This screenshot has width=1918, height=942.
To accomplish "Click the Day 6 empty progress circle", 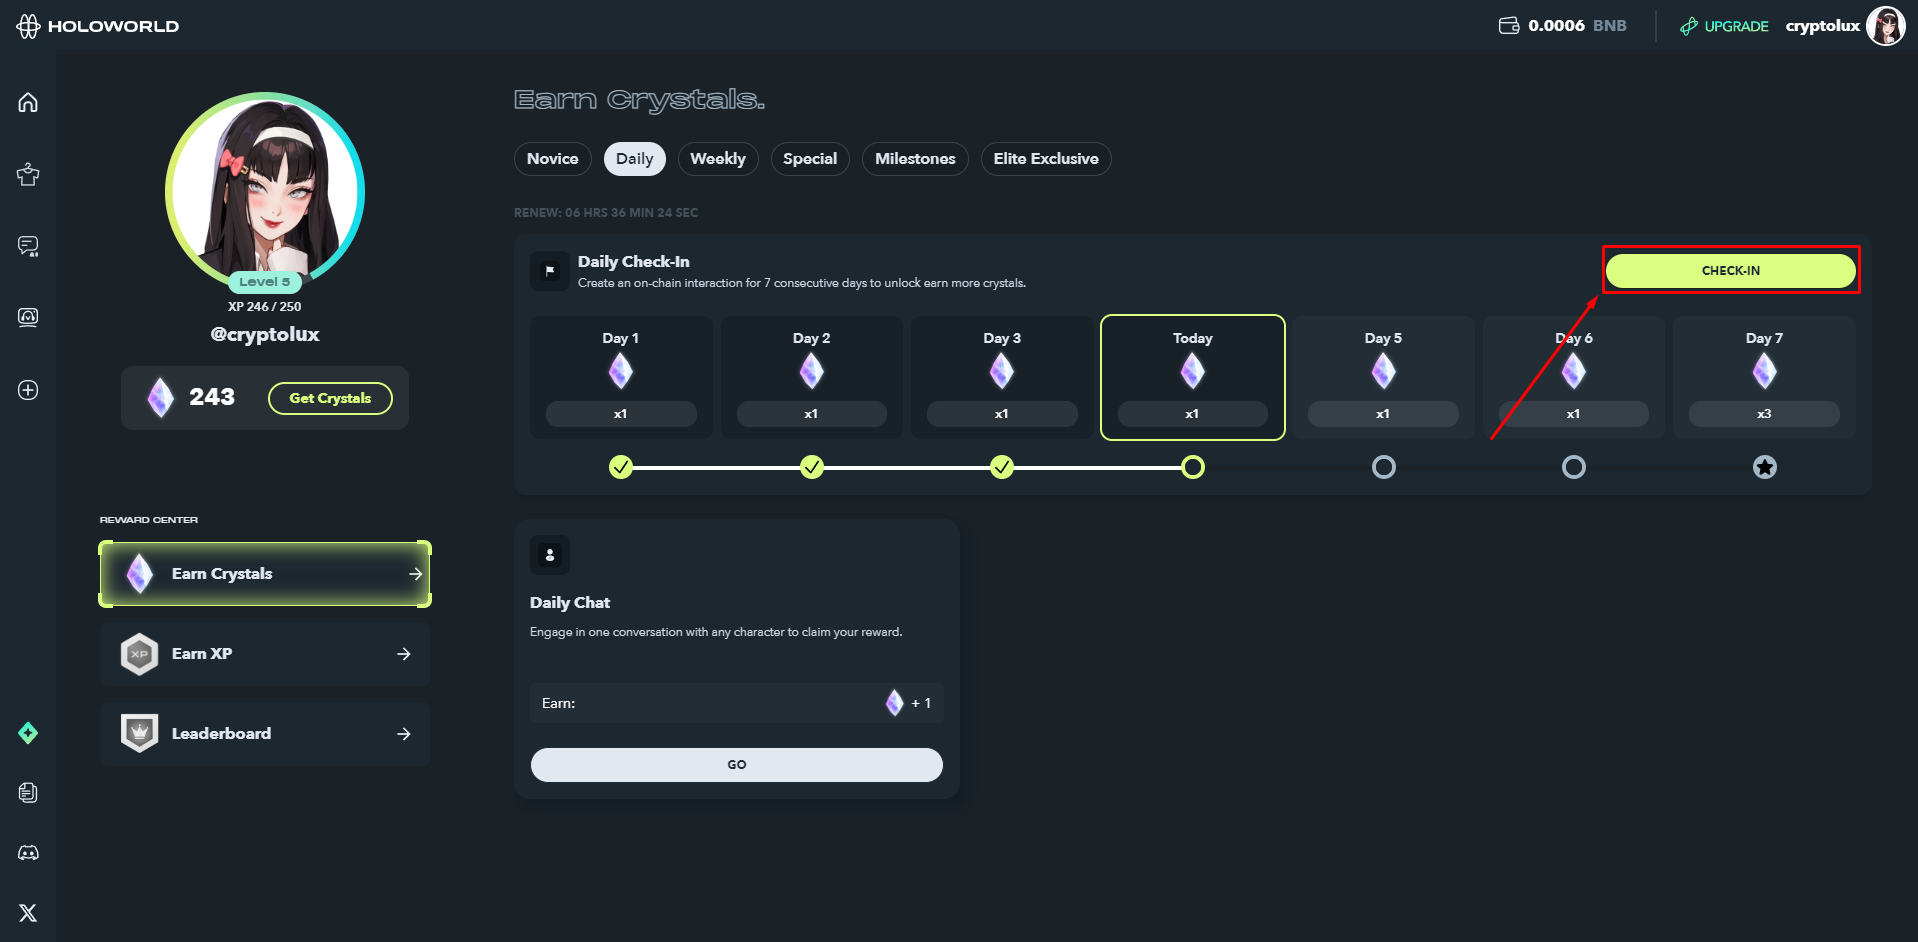I will coord(1574,467).
